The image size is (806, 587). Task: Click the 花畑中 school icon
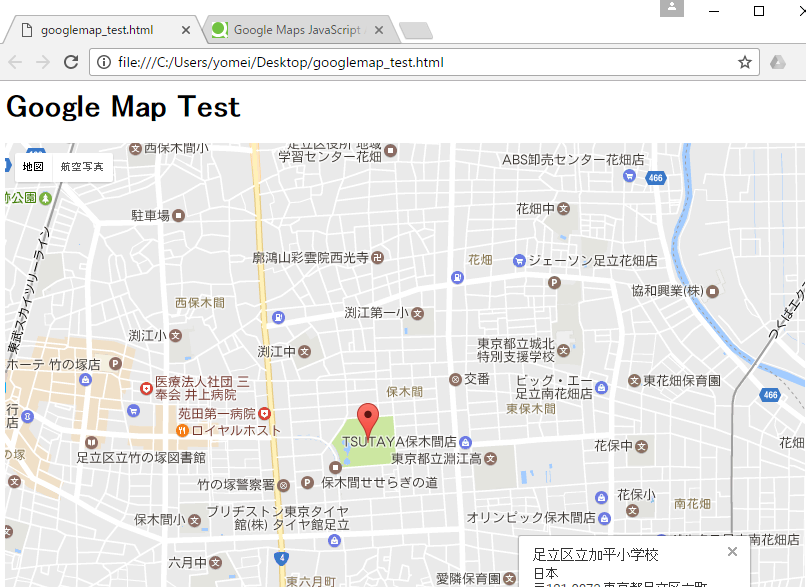(x=564, y=209)
